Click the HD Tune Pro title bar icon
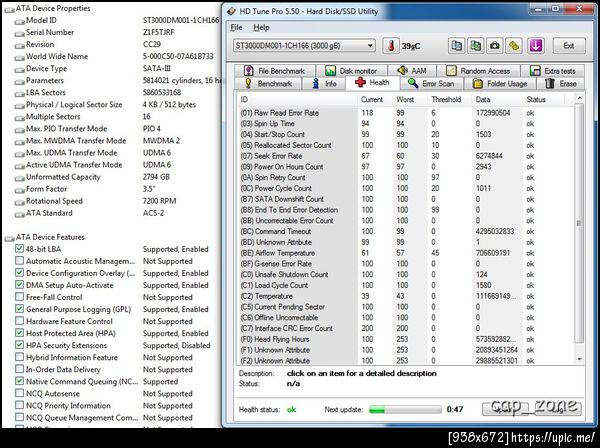 [x=231, y=11]
